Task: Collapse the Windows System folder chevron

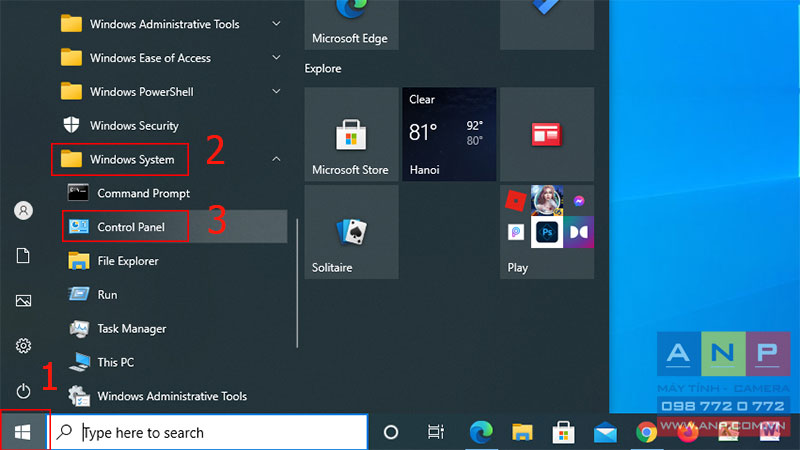Action: 276,159
